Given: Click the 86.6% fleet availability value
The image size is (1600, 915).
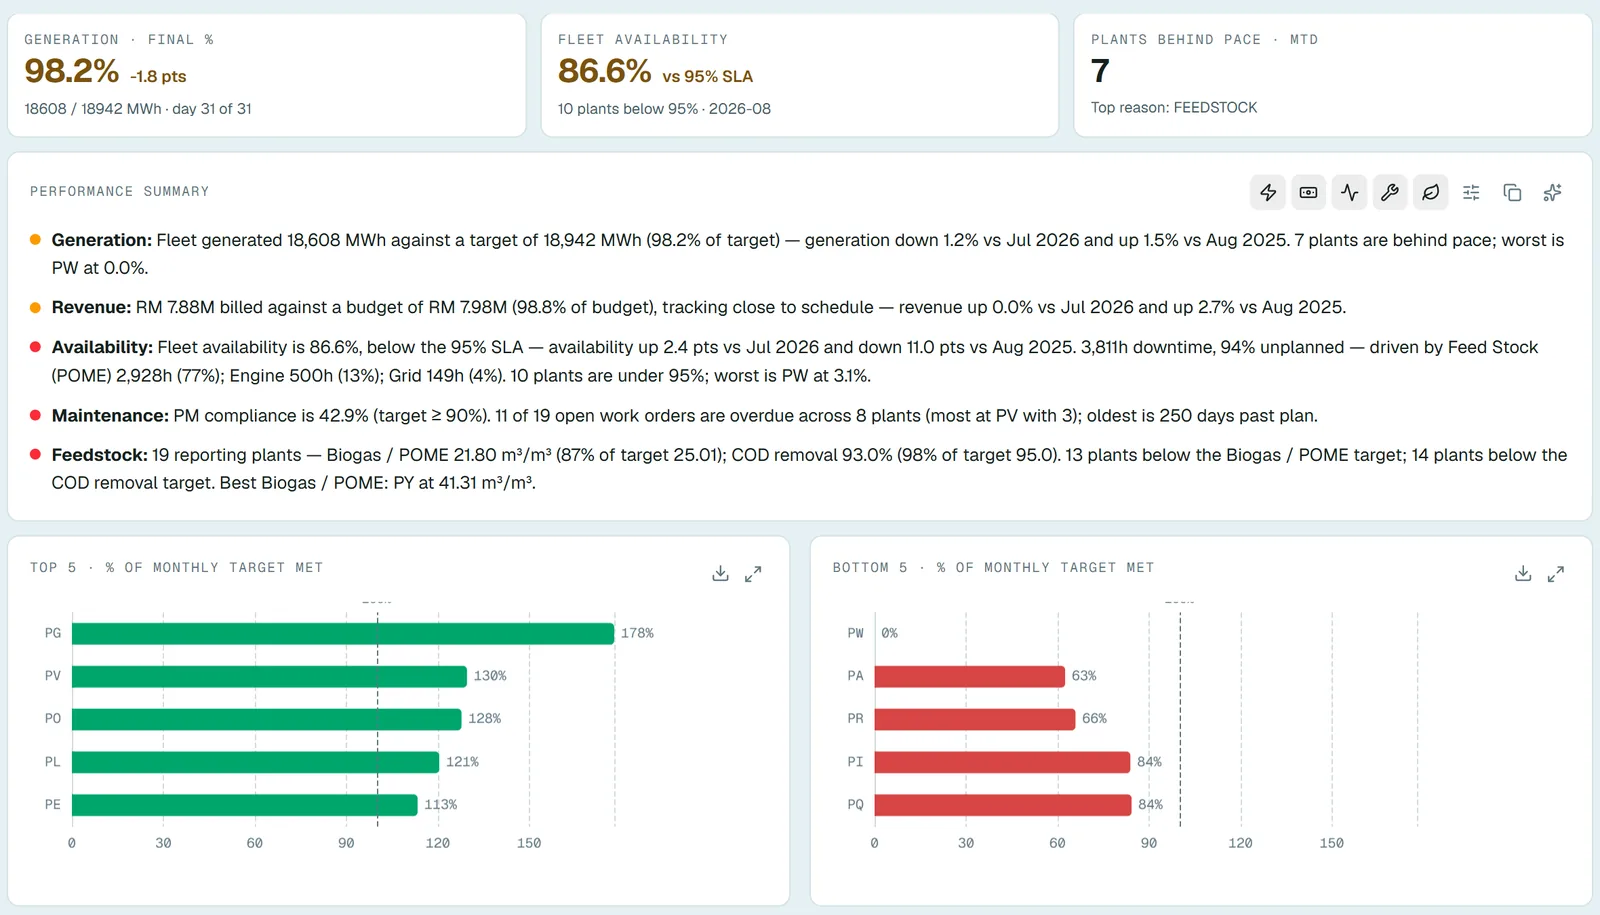Looking at the screenshot, I should pos(605,71).
